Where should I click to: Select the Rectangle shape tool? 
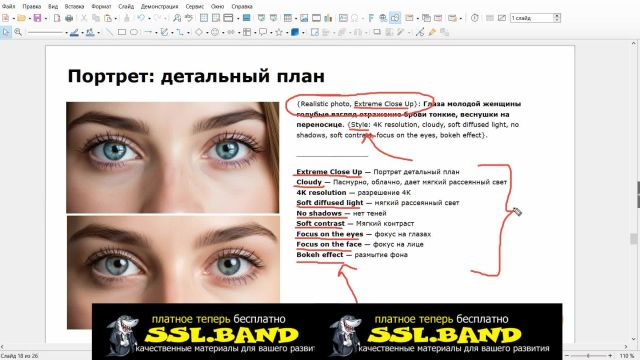coord(122,32)
